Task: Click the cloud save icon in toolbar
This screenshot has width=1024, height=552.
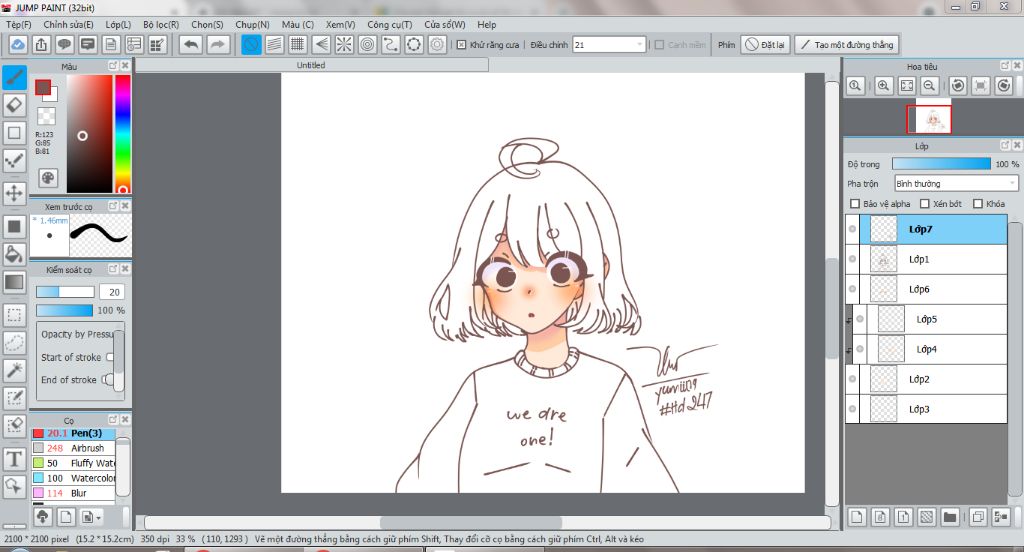Action: click(18, 44)
